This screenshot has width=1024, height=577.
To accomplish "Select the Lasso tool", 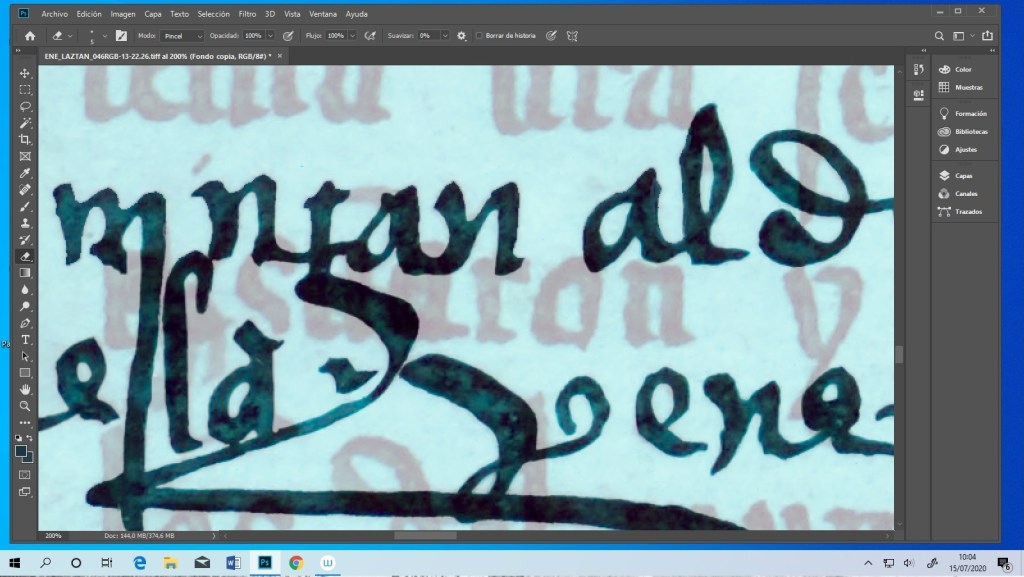I will point(25,106).
